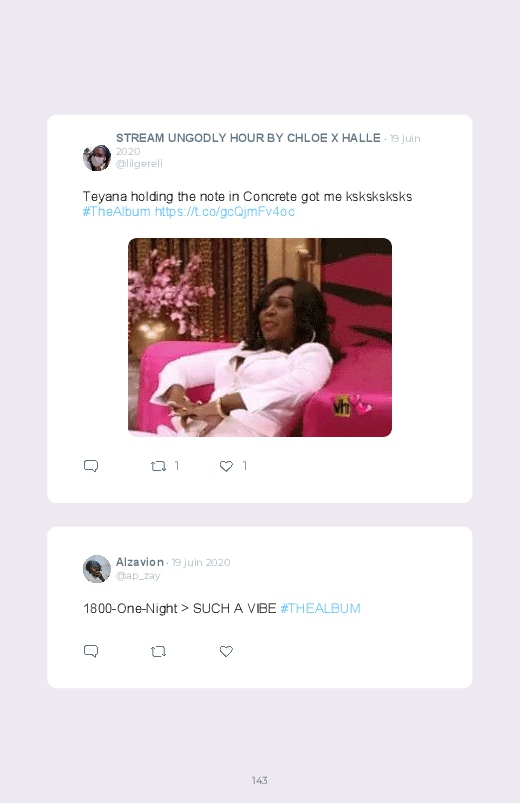Open the #THEALBUM hashtag in Alzavion's tweet
Viewport: 520px width, 803px height.
[x=320, y=608]
